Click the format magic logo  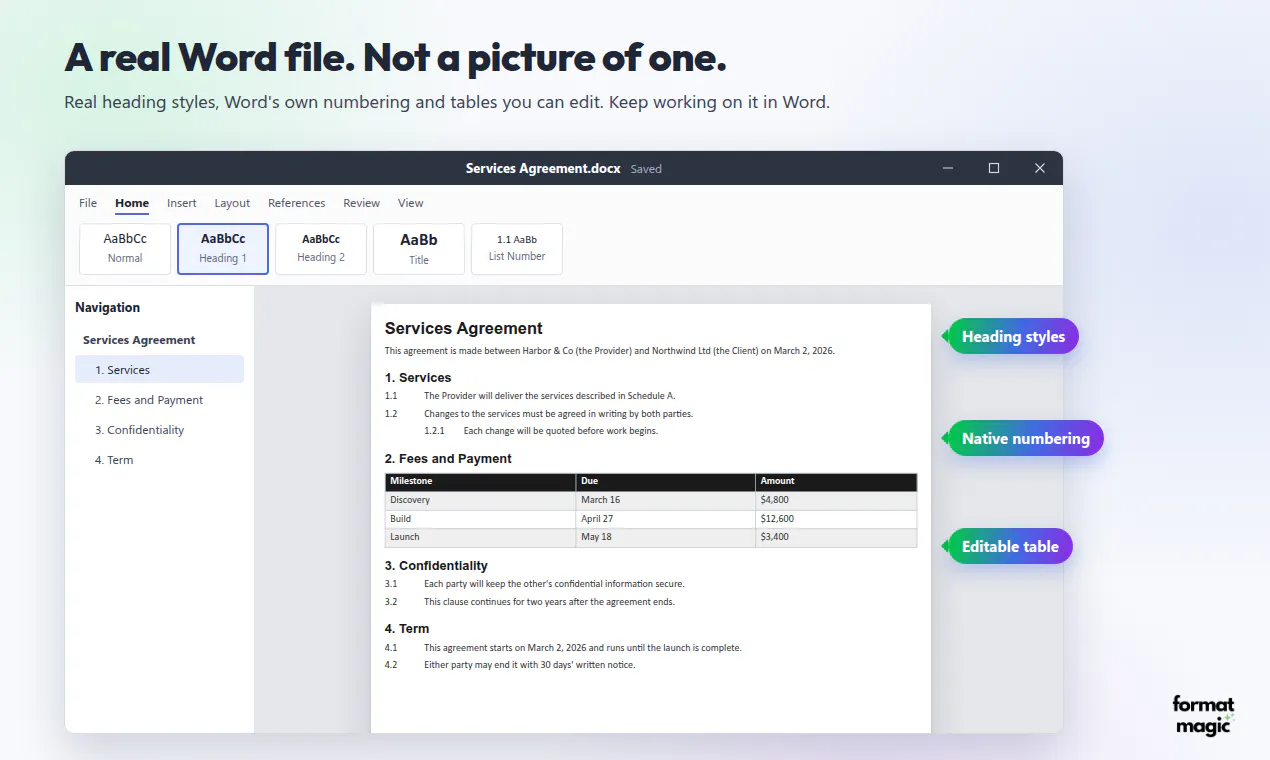1204,716
